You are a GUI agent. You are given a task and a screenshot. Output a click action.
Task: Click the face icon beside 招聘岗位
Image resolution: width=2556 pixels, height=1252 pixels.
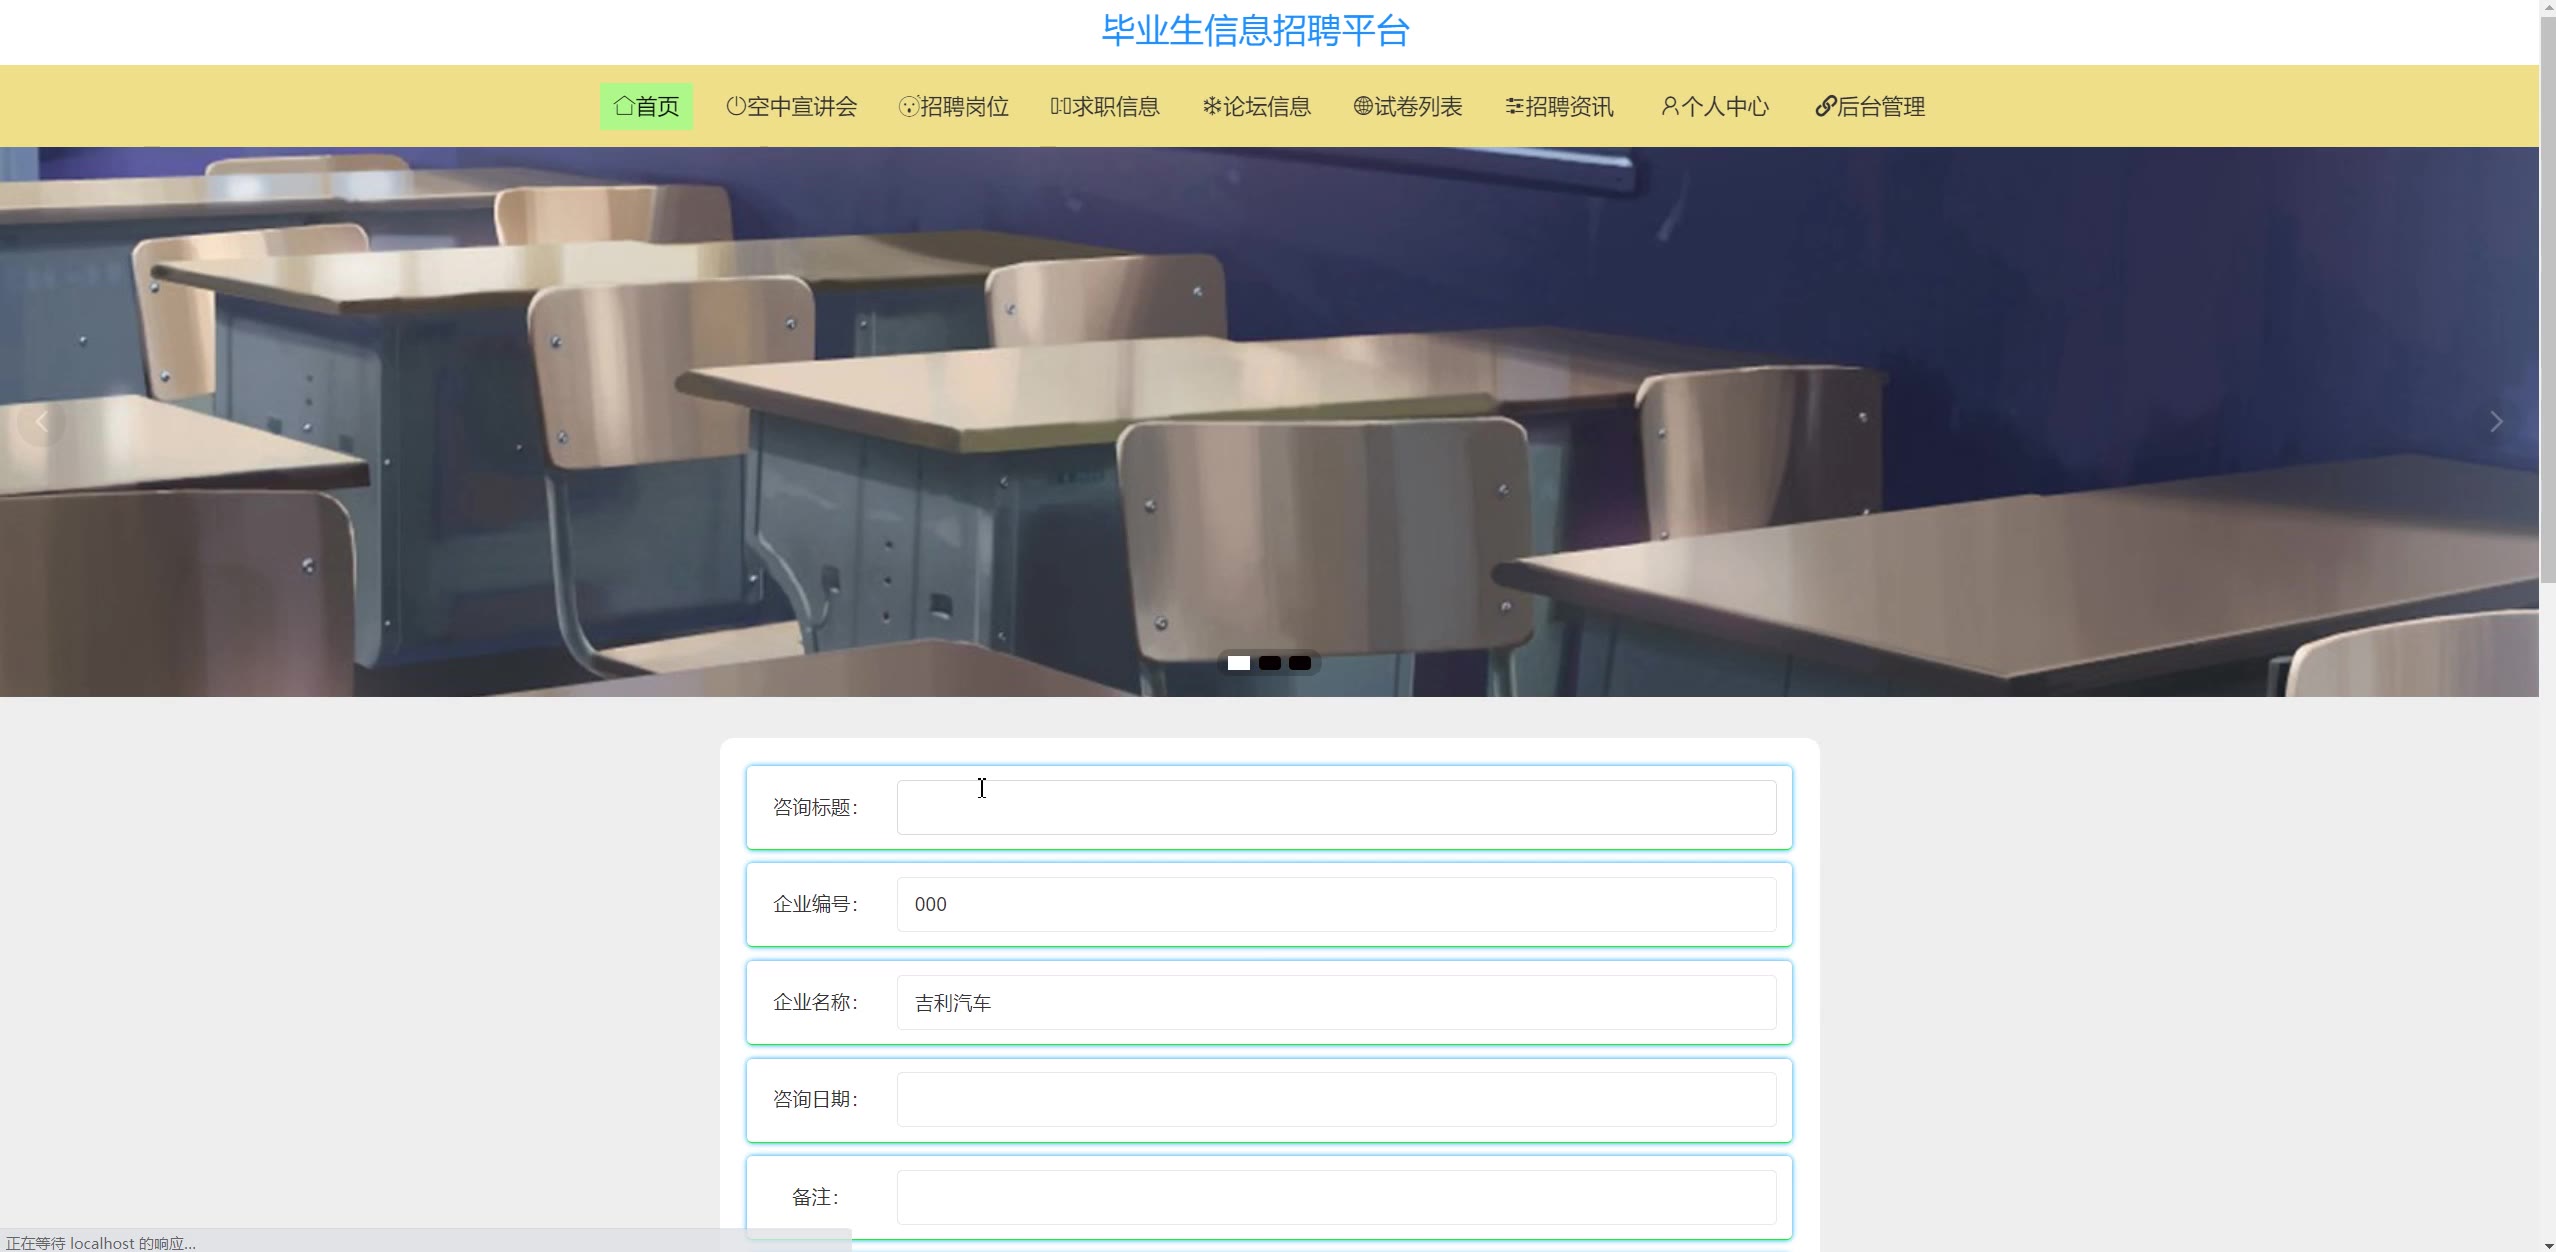pos(909,106)
